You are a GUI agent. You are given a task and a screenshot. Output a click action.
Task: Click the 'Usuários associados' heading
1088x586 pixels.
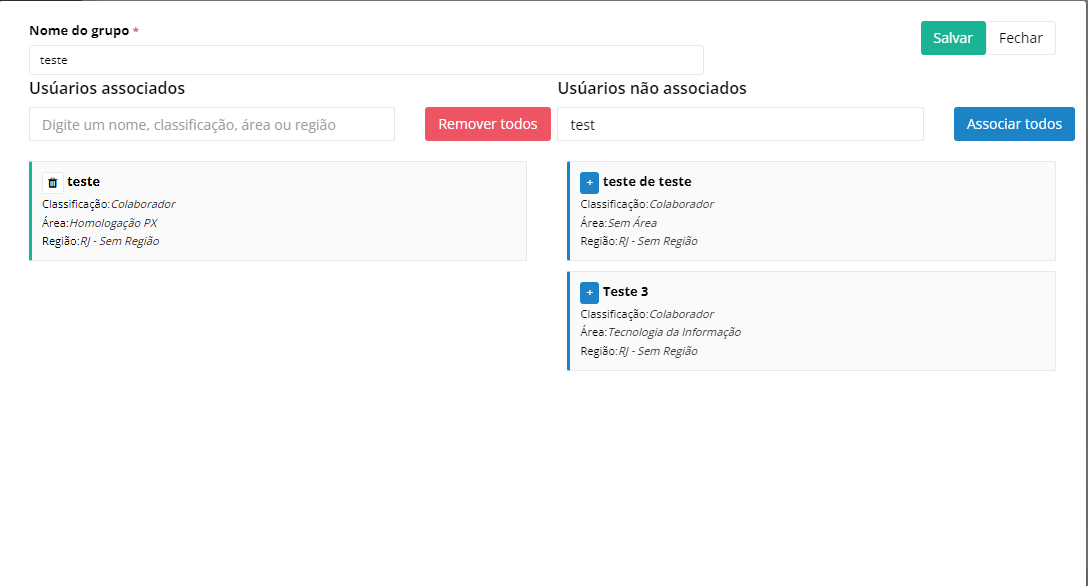pyautogui.click(x=107, y=88)
